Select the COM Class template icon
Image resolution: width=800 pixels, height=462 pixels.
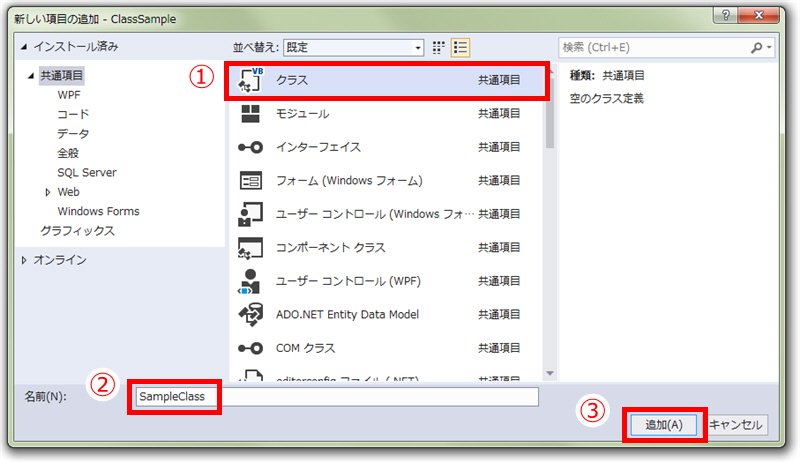pos(251,348)
